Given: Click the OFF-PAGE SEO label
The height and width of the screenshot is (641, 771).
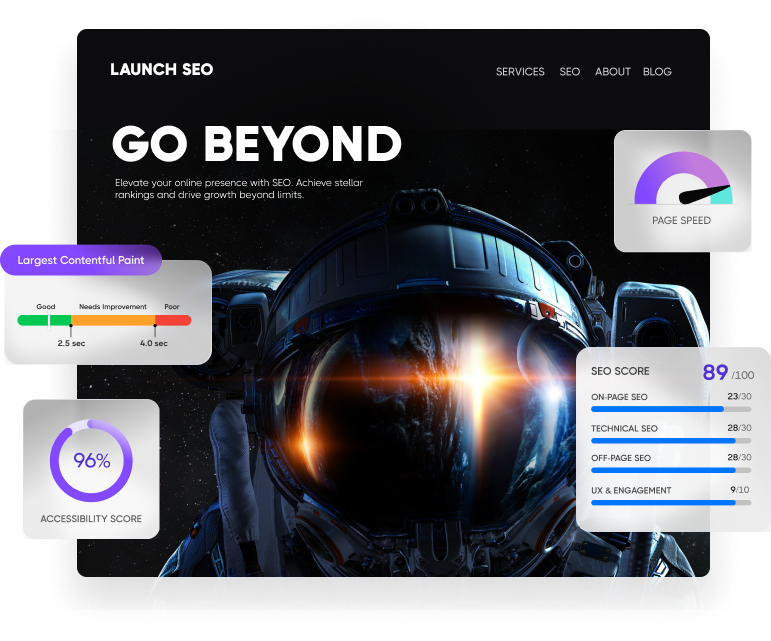Looking at the screenshot, I should [x=621, y=458].
